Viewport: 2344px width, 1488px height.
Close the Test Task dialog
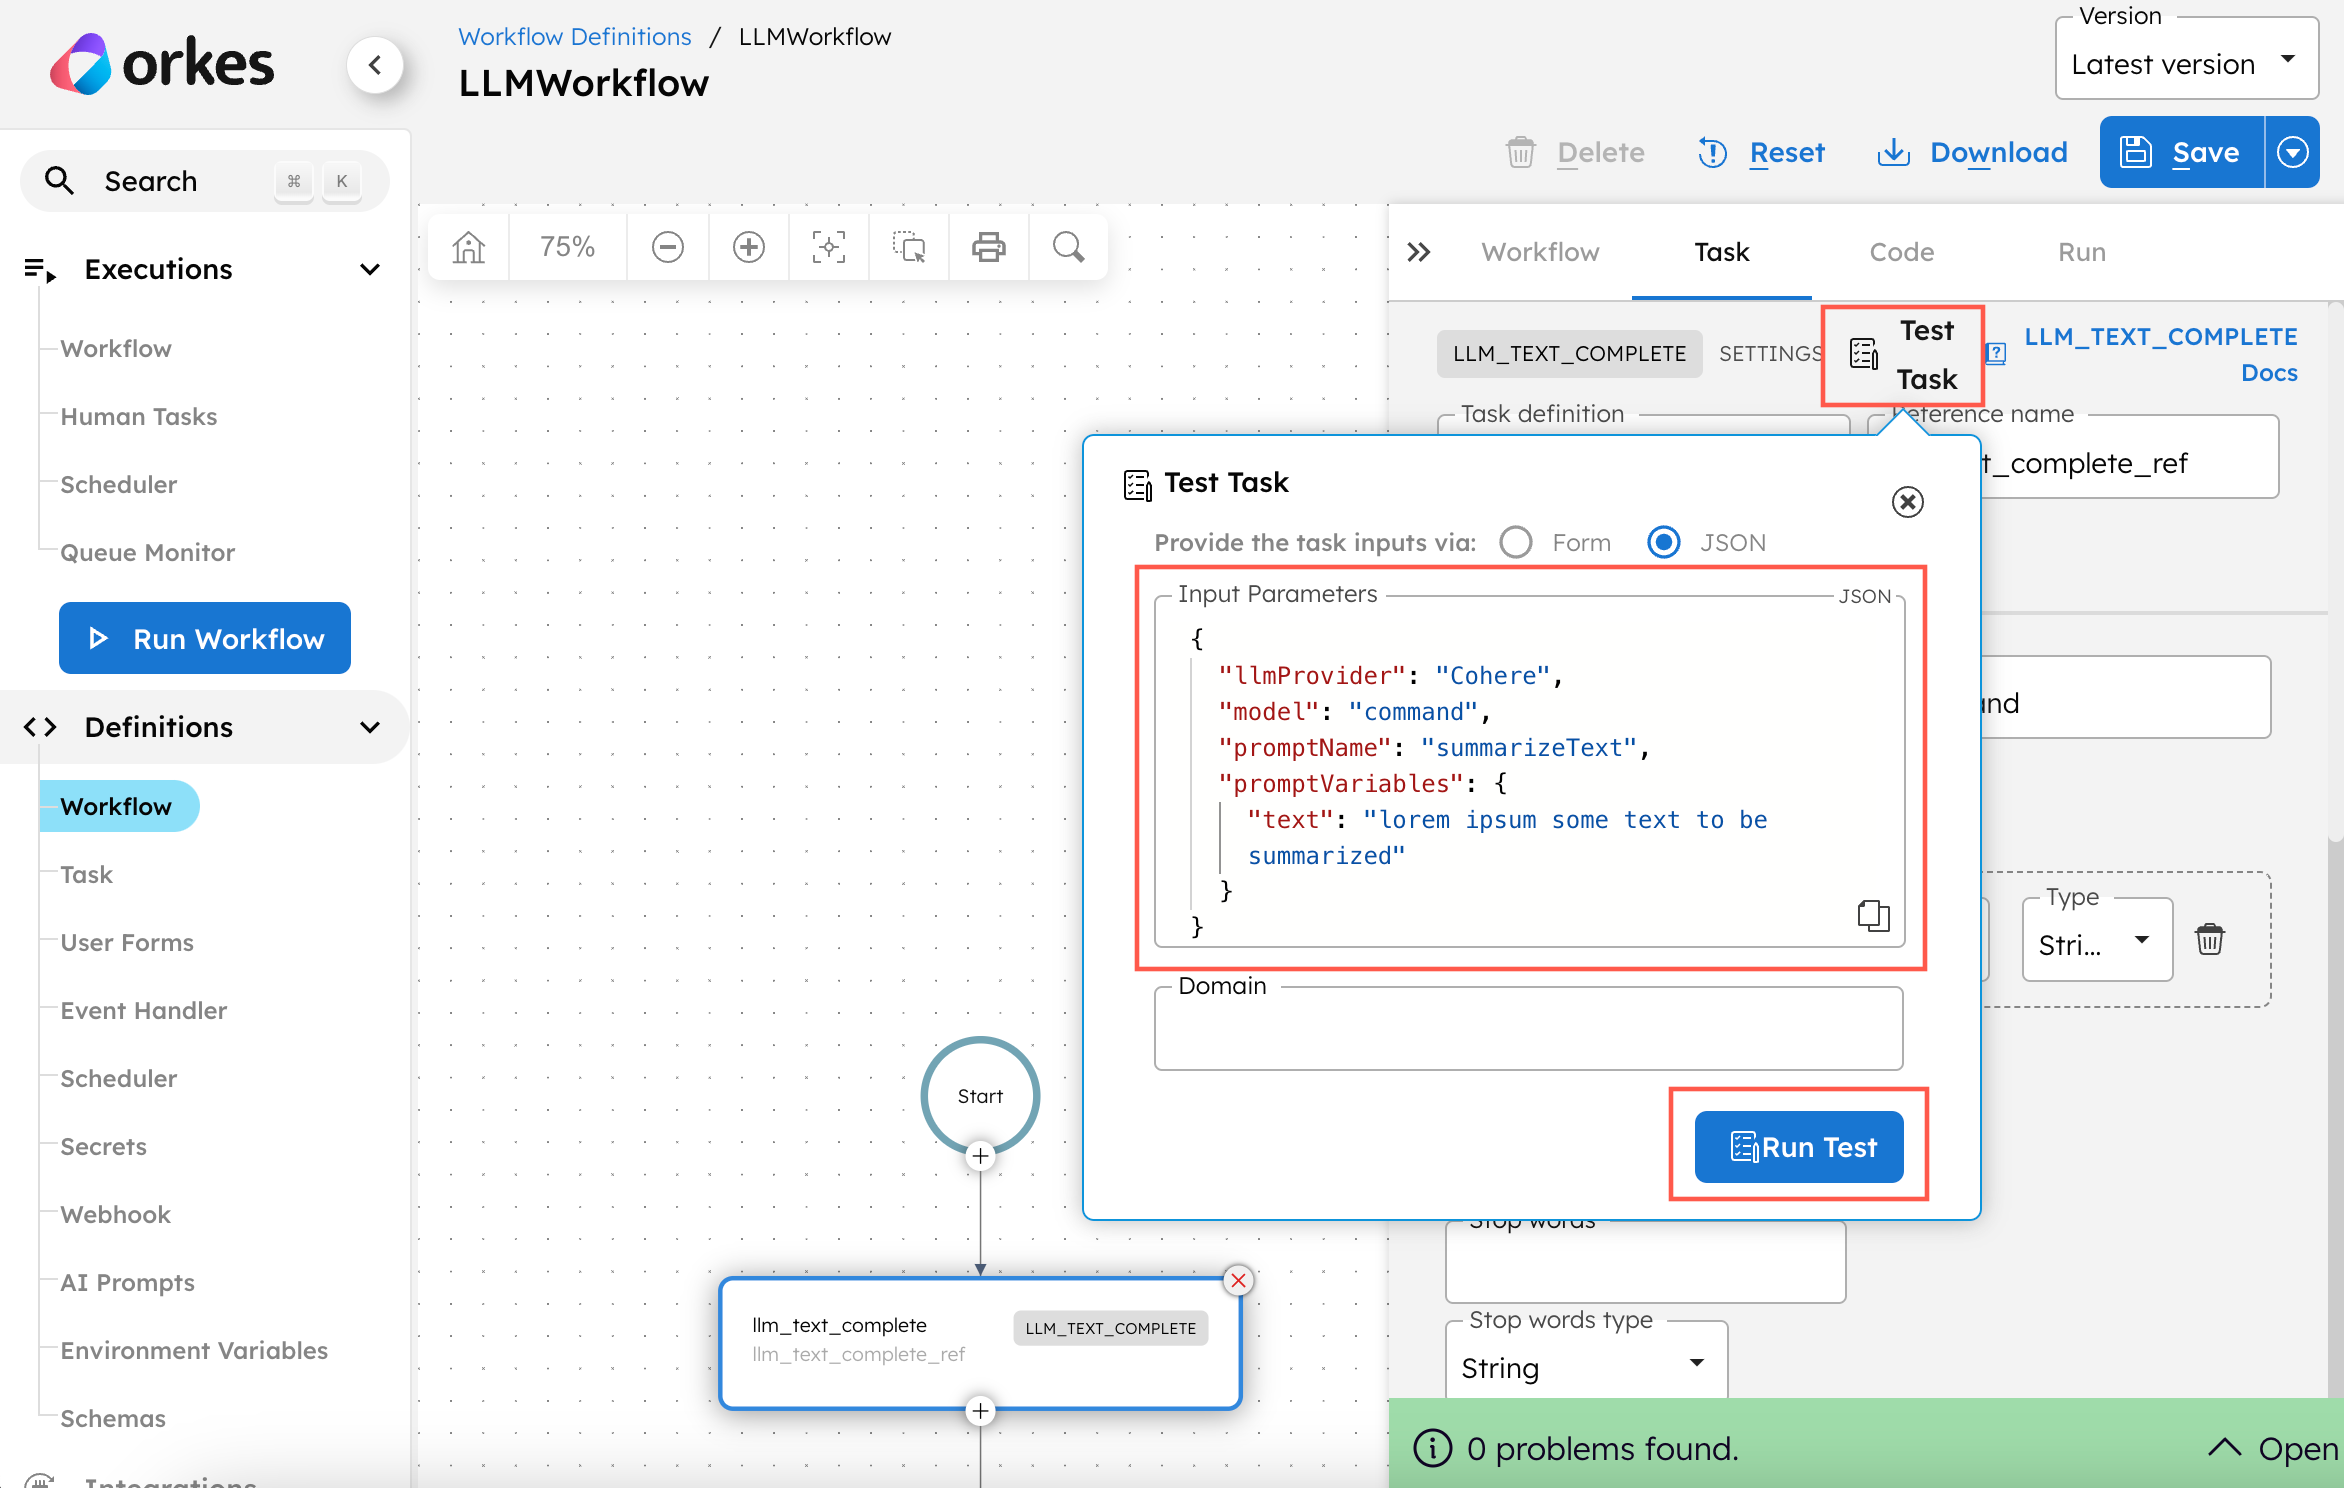[x=1908, y=502]
